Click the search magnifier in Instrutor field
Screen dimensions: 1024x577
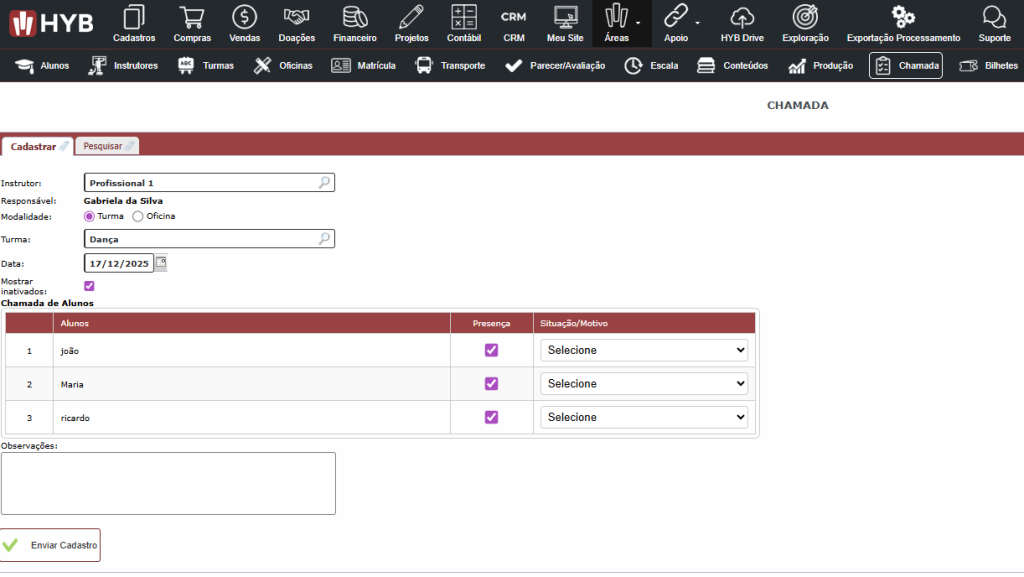324,183
